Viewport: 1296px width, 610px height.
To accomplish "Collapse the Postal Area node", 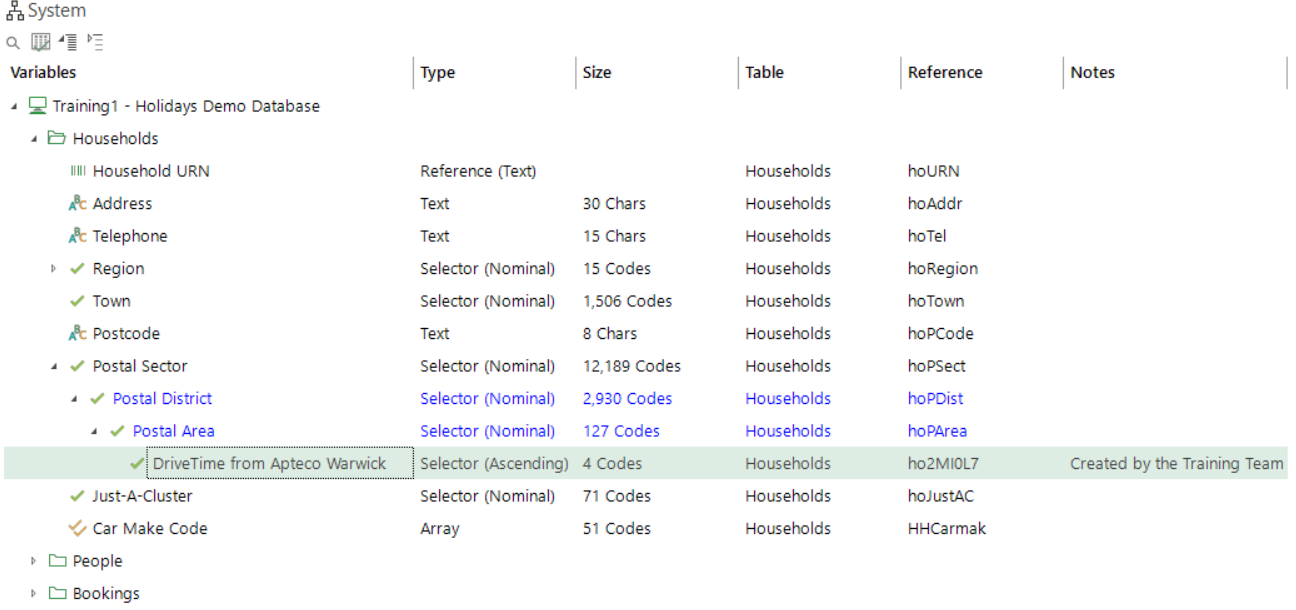I will click(94, 432).
